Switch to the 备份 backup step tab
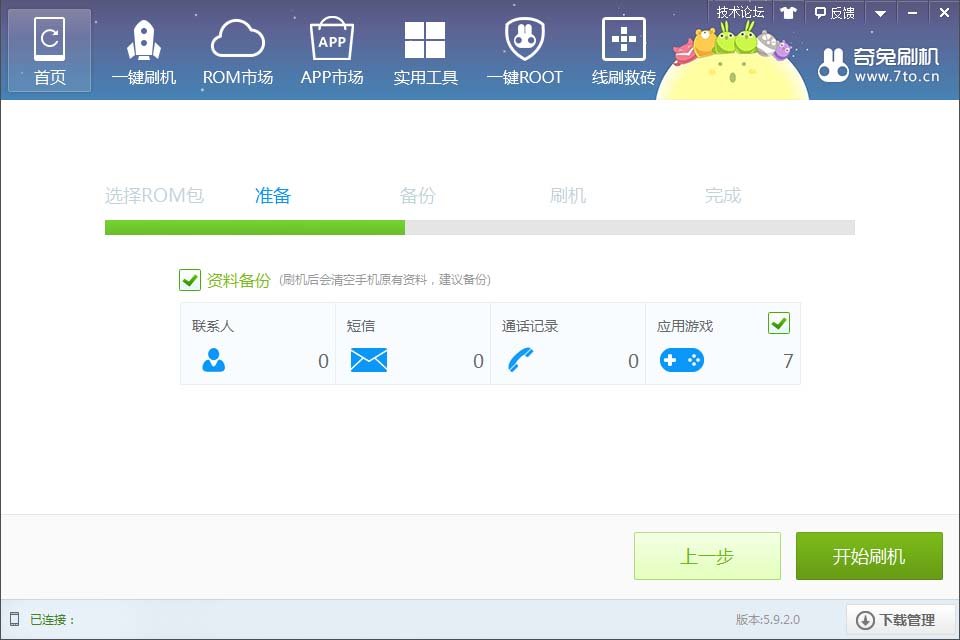The width and height of the screenshot is (960, 640). pyautogui.click(x=418, y=196)
